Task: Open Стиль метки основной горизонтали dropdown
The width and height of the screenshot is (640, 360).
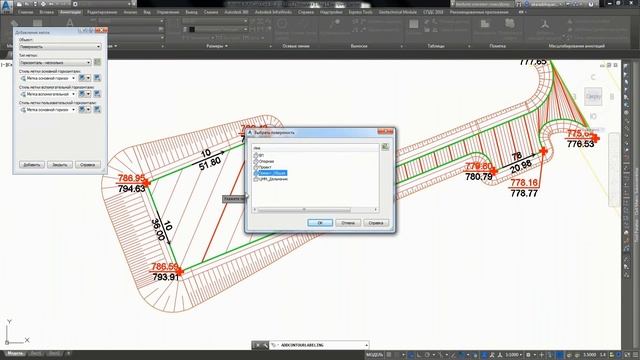Action: coord(48,78)
